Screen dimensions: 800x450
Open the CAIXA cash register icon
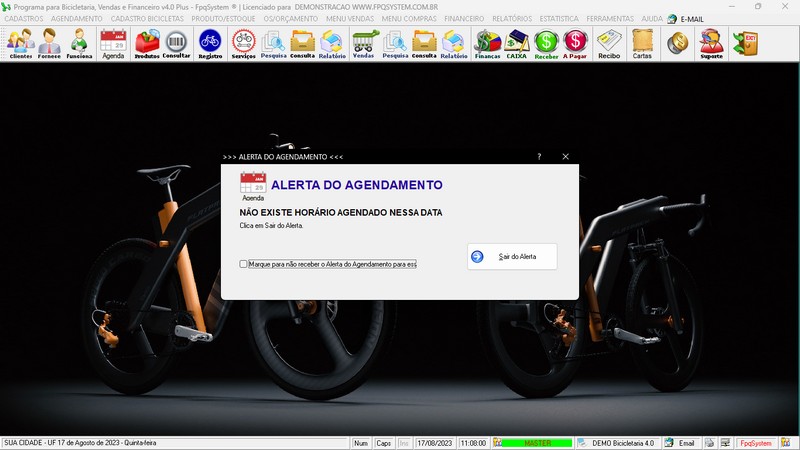(x=516, y=44)
